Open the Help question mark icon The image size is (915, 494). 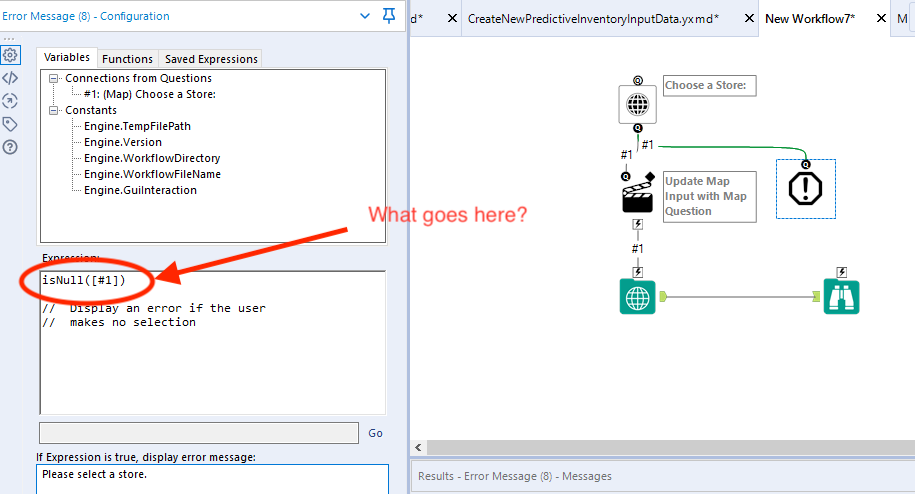10,147
